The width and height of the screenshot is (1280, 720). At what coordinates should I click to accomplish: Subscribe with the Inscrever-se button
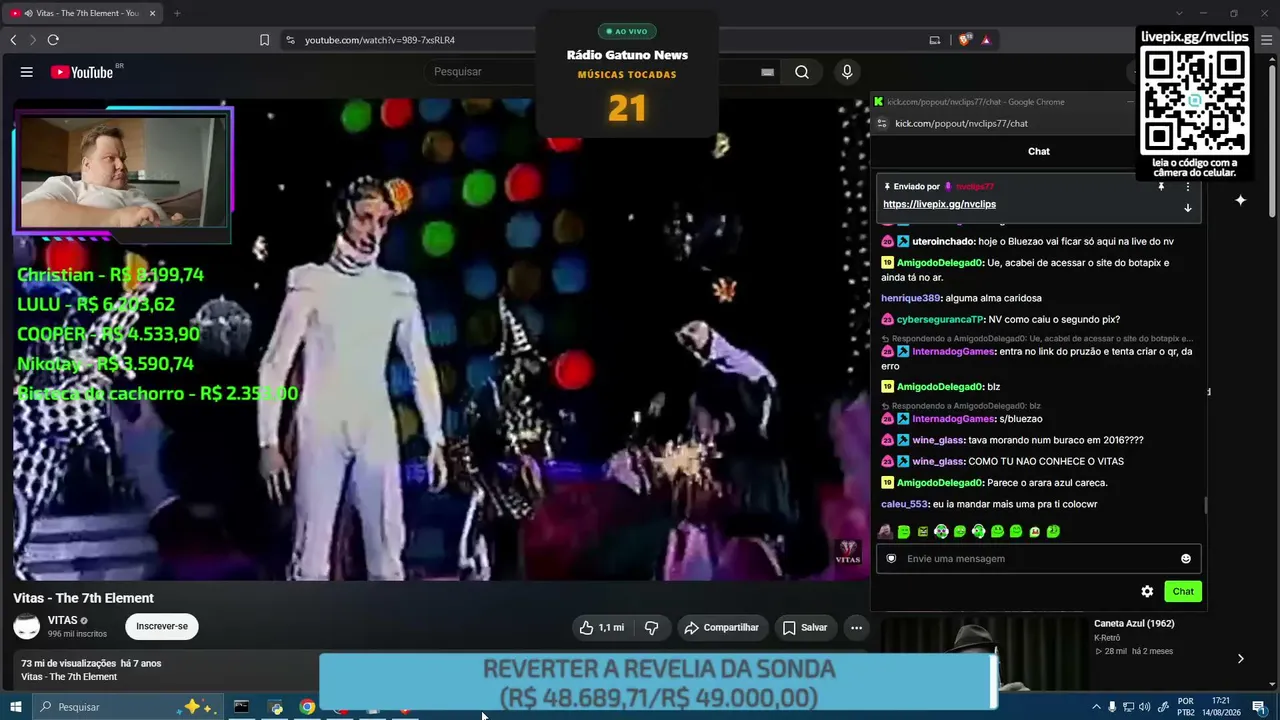click(162, 627)
